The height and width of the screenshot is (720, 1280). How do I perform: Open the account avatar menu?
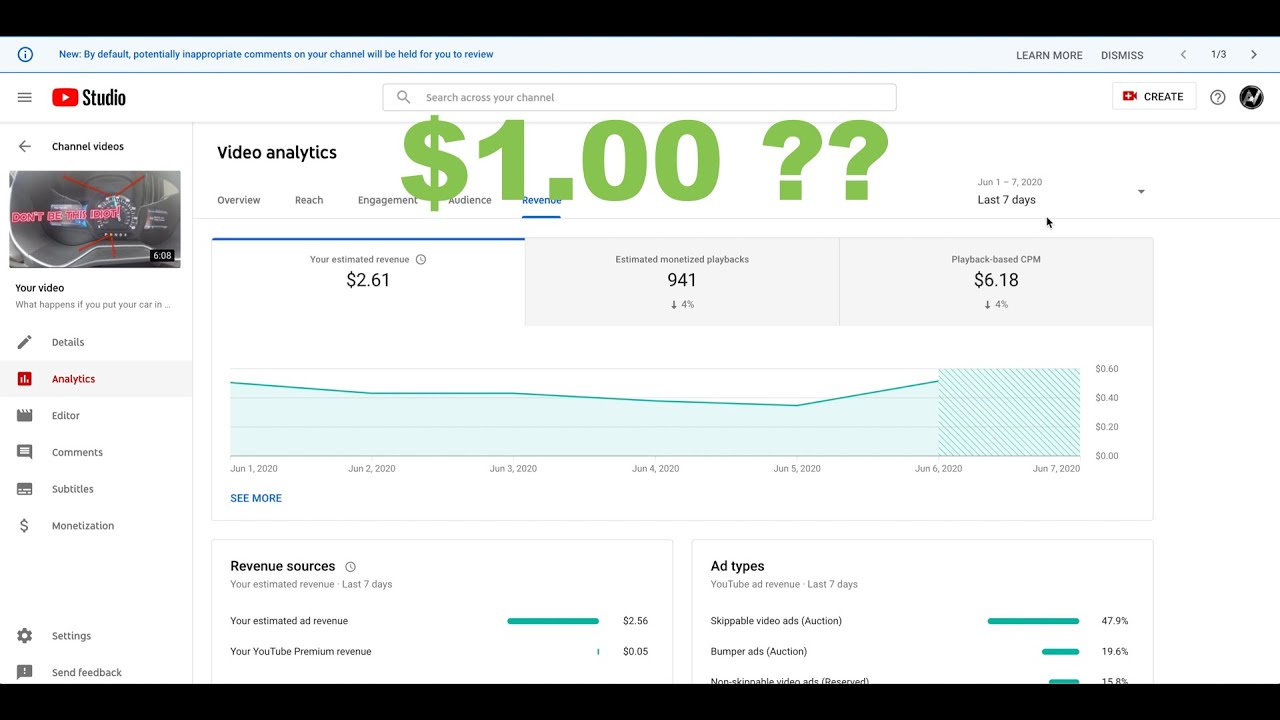pos(1251,97)
